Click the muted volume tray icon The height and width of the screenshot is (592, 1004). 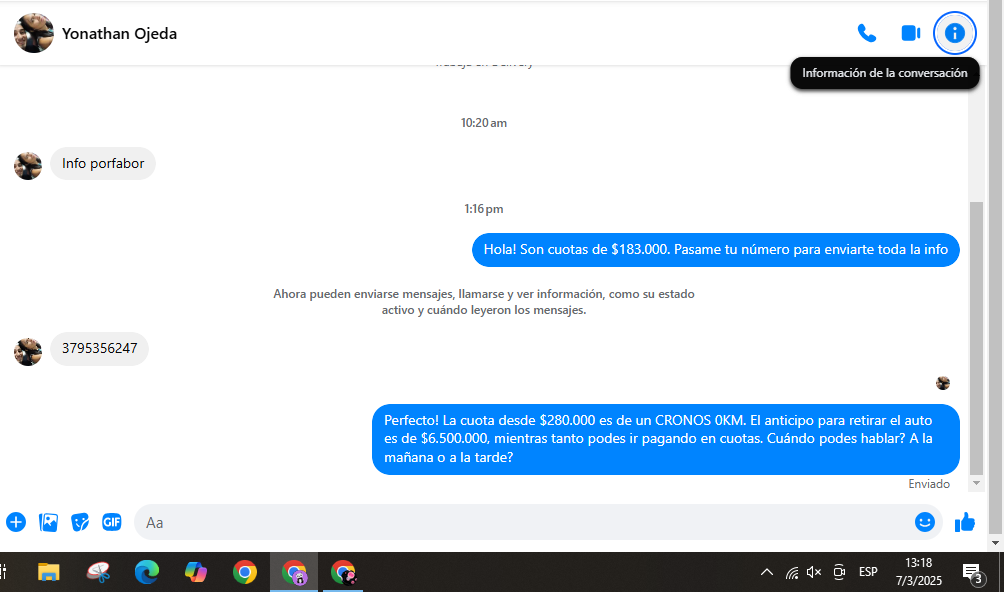point(814,572)
